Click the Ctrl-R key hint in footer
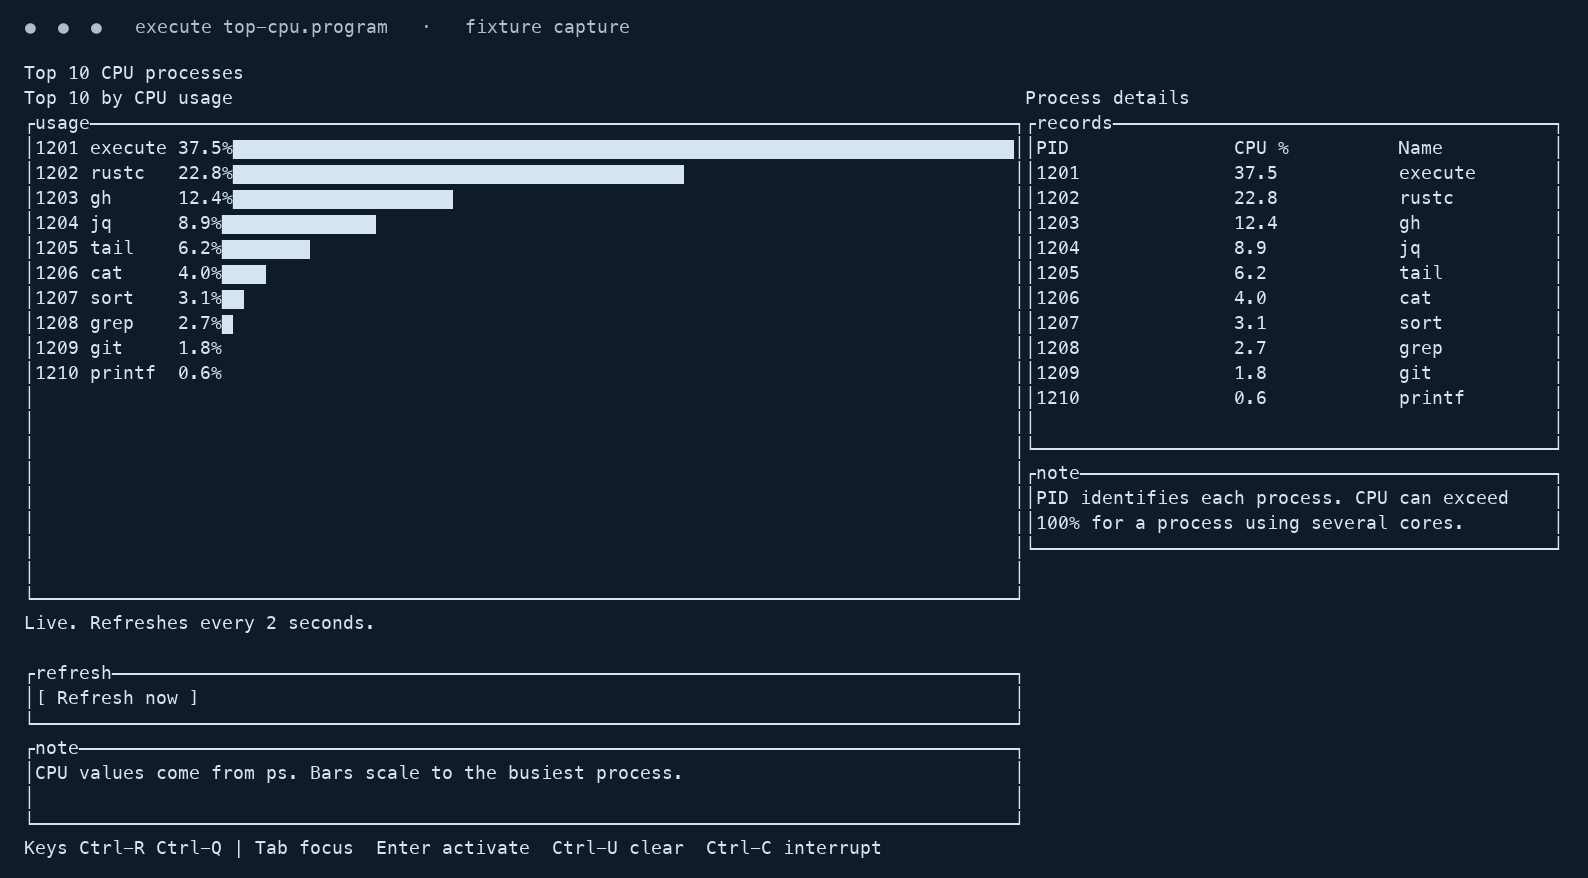The image size is (1588, 878). [x=111, y=848]
